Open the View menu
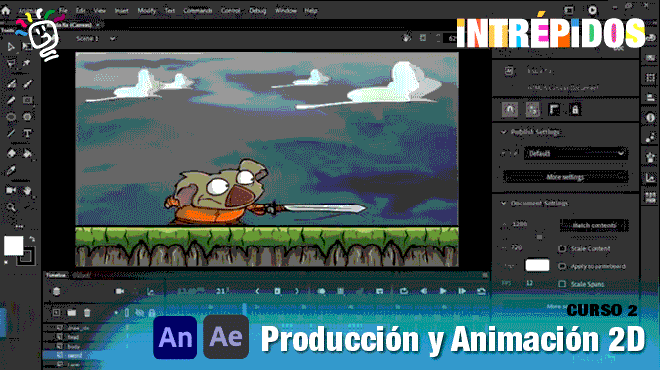 tap(100, 11)
